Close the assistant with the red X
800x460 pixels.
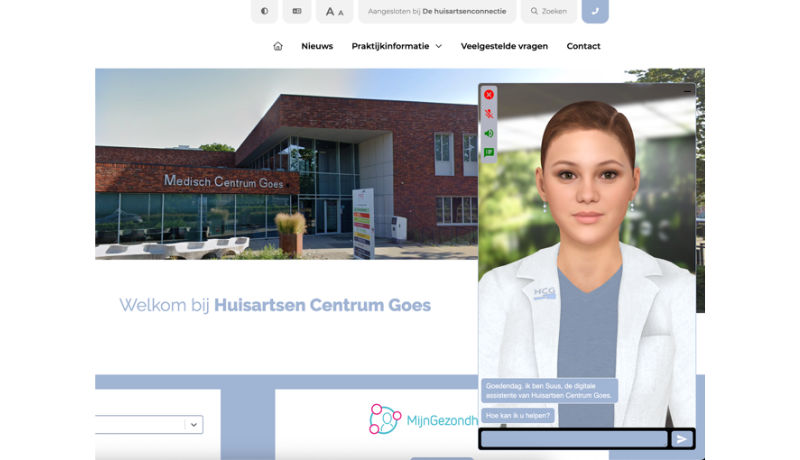pyautogui.click(x=489, y=95)
